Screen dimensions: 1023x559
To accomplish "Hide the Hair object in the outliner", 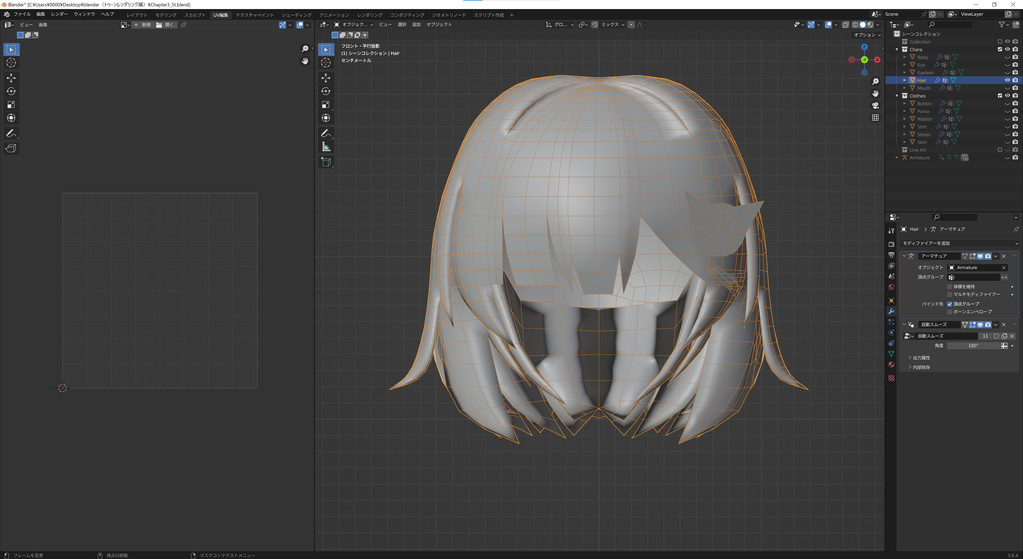I will (x=1007, y=80).
